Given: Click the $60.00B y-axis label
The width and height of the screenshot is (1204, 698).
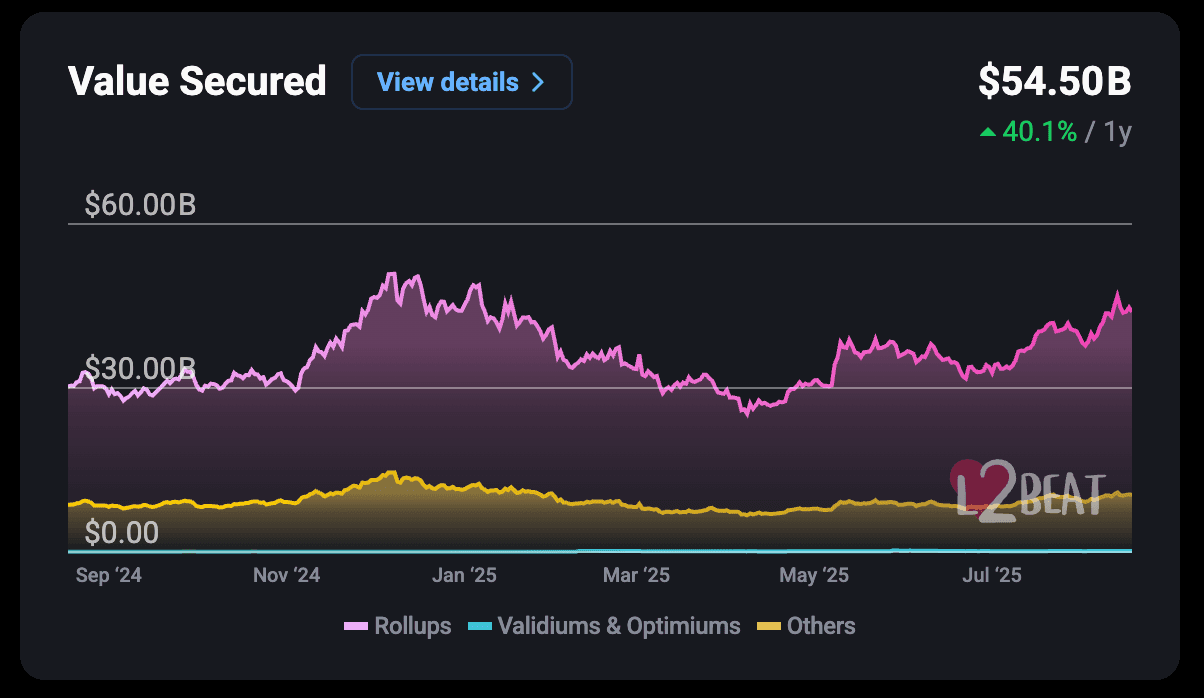Looking at the screenshot, I should pyautogui.click(x=140, y=206).
